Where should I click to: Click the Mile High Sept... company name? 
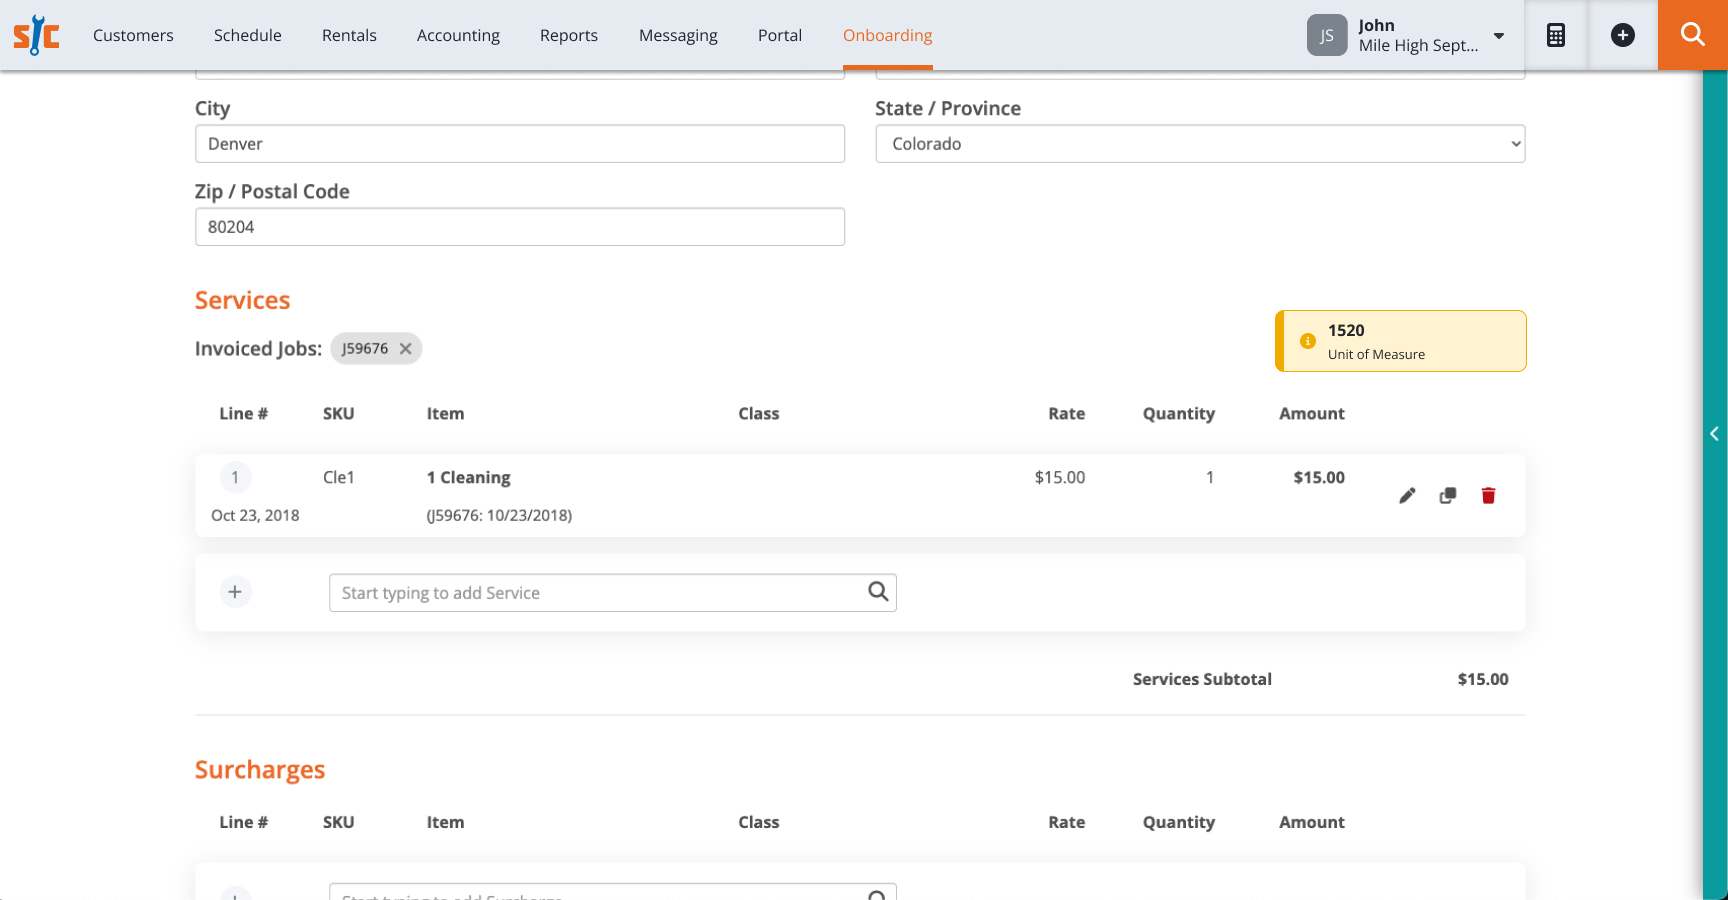click(1418, 46)
